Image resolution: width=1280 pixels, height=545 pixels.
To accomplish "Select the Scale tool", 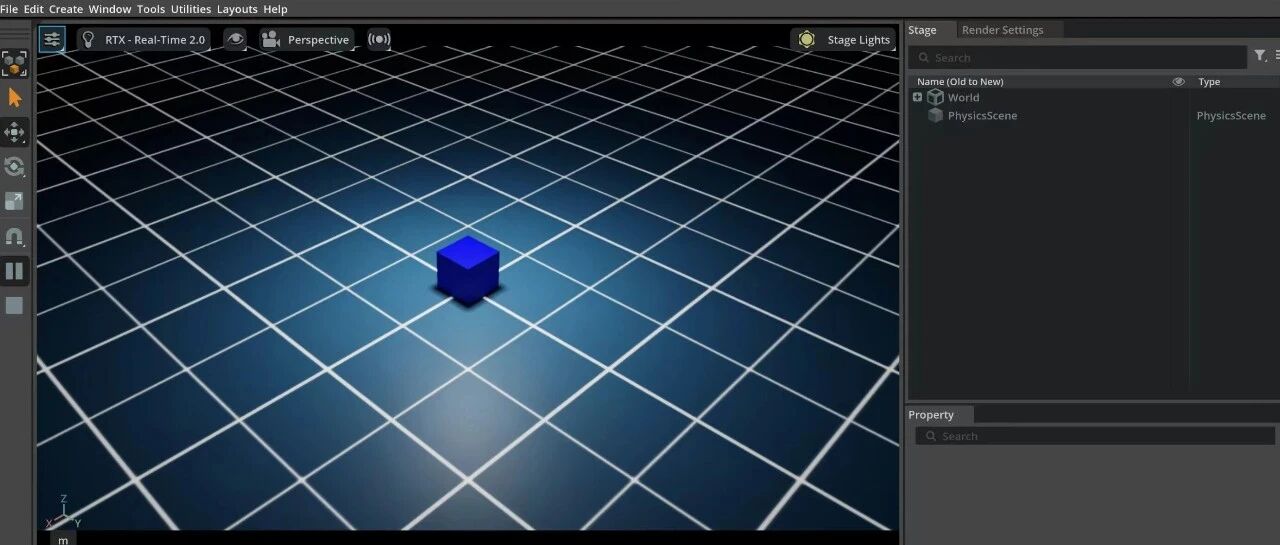I will click(14, 201).
